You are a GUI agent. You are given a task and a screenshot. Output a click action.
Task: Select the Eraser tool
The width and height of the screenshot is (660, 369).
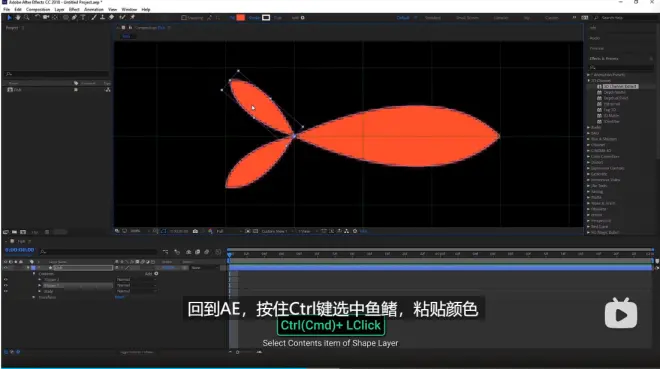pos(111,17)
